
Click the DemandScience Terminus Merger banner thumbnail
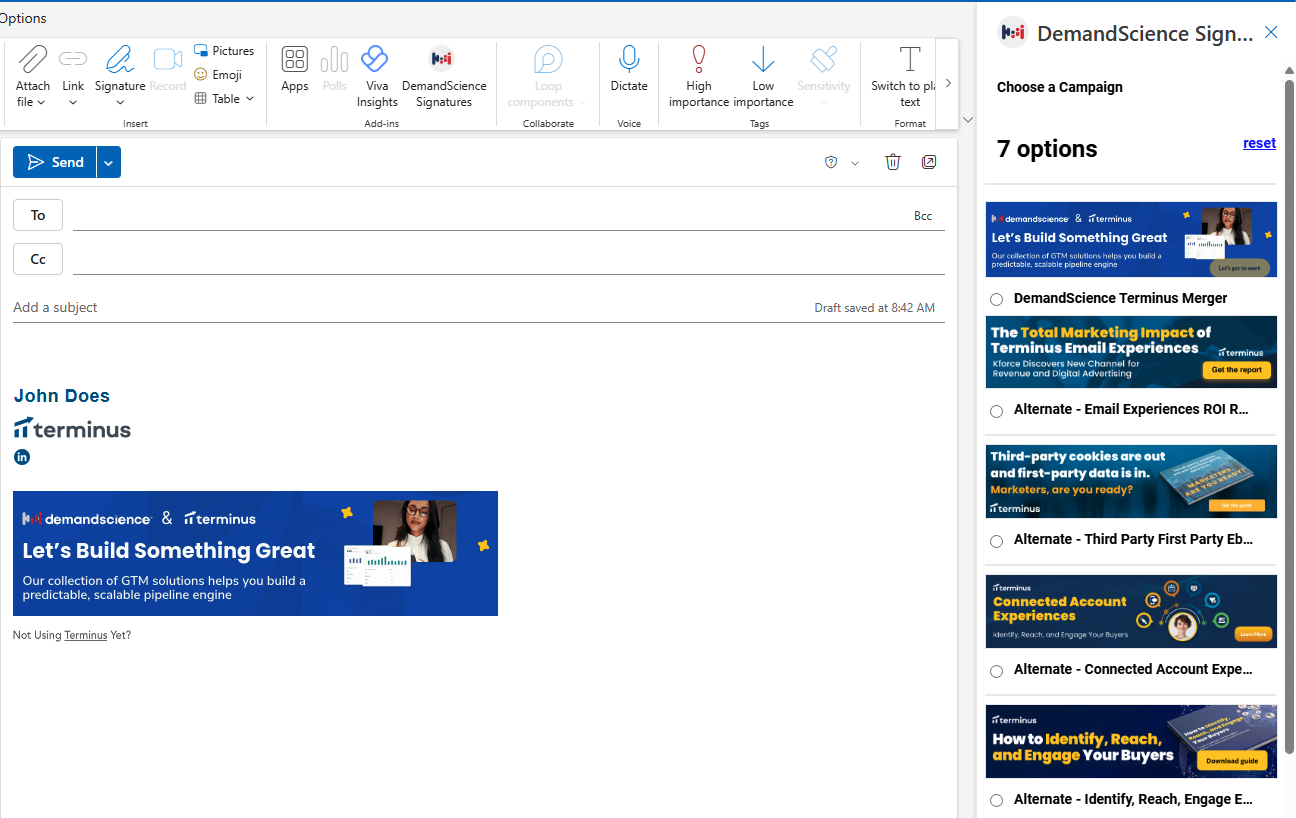[x=1131, y=239]
